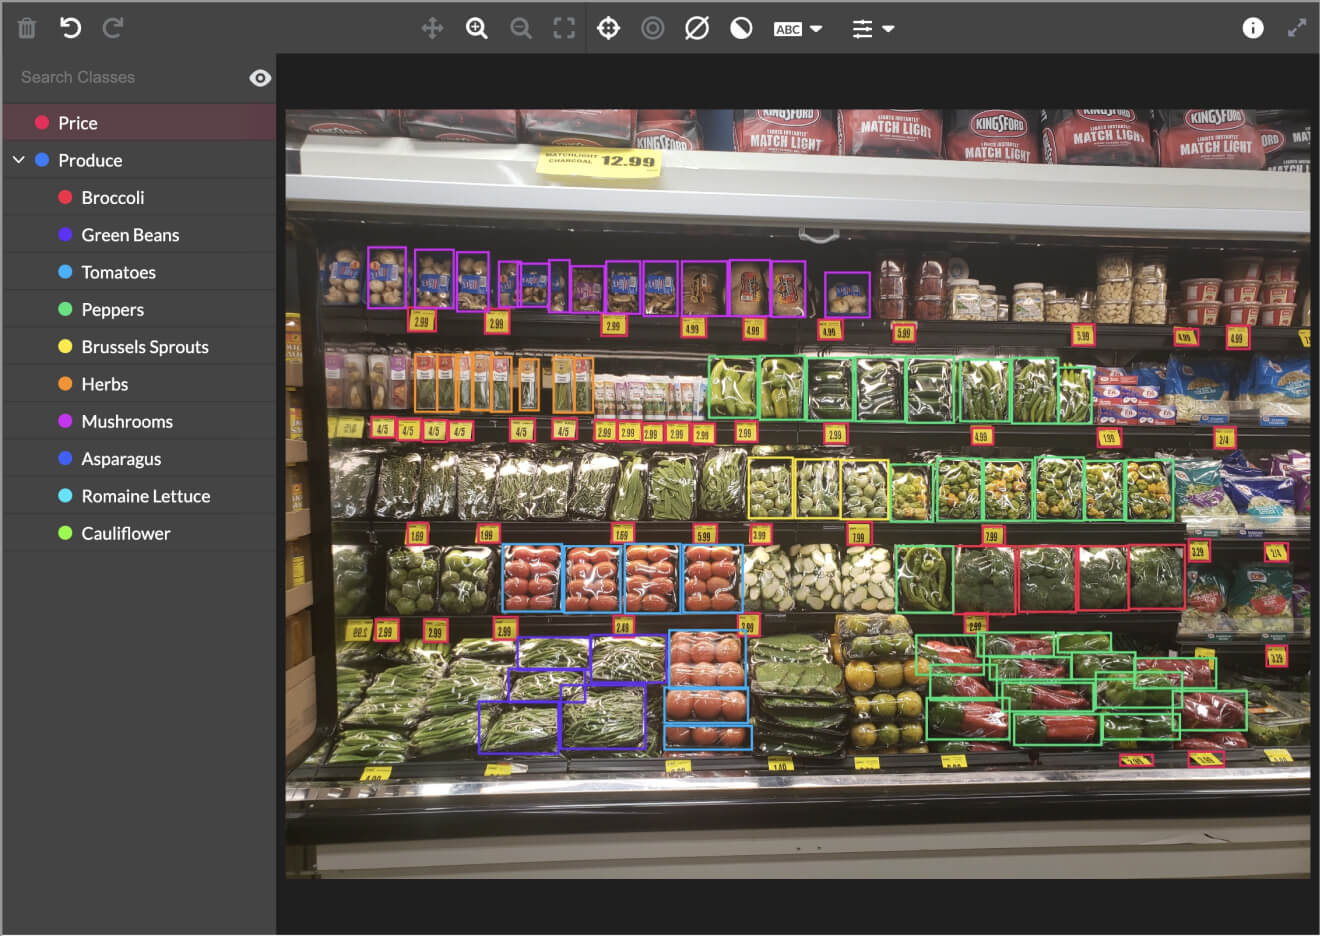Click the trash delete icon
The width and height of the screenshot is (1320, 936).
click(x=27, y=28)
